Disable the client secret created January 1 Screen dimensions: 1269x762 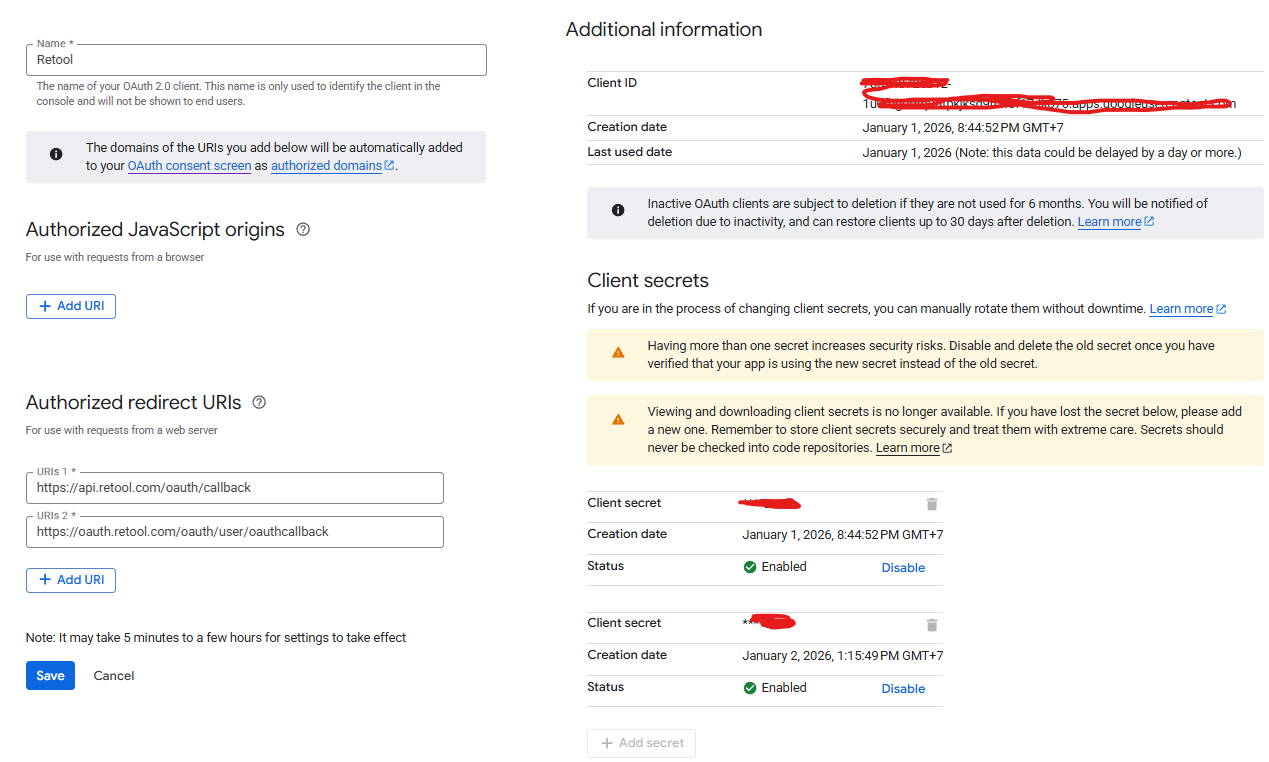(x=902, y=567)
